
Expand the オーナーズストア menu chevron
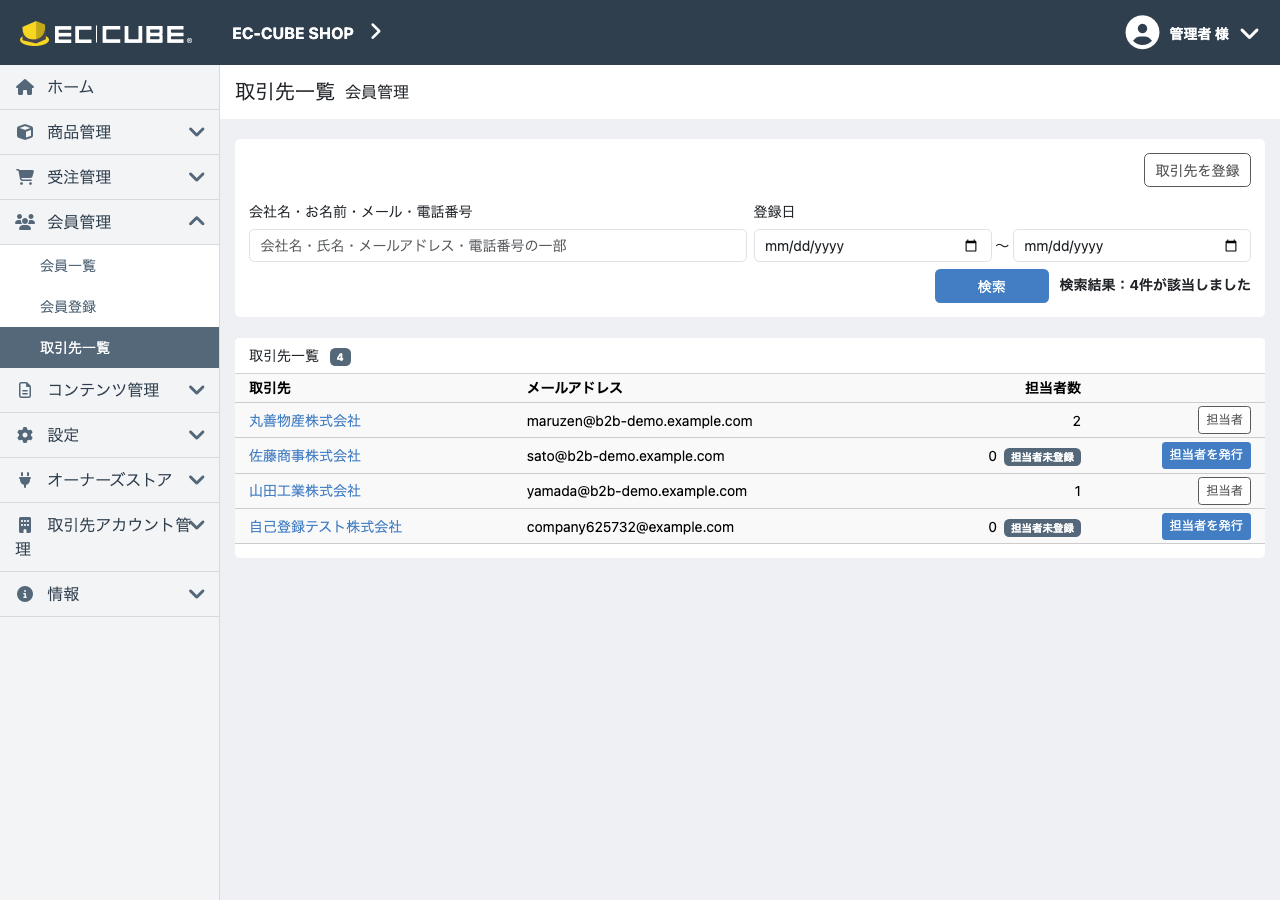tap(197, 480)
